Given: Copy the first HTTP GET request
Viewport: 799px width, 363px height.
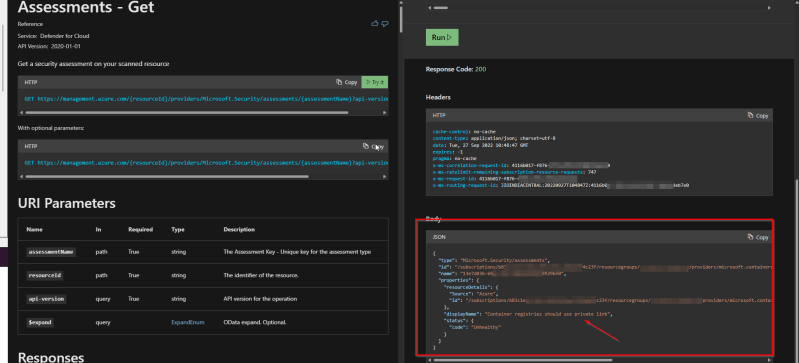Looking at the screenshot, I should 347,82.
